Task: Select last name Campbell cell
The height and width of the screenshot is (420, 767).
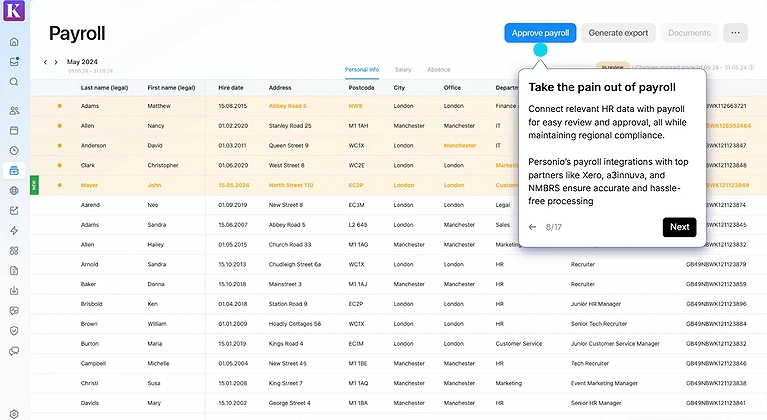Action: click(x=93, y=364)
